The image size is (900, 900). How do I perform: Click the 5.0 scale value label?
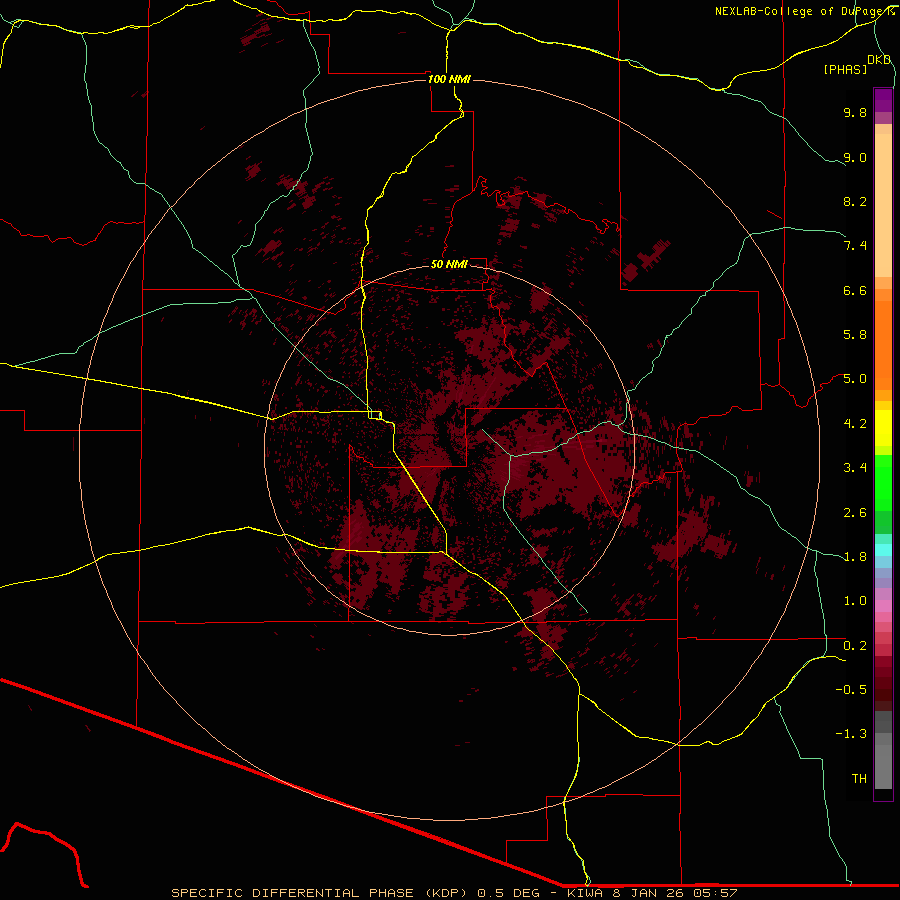855,379
